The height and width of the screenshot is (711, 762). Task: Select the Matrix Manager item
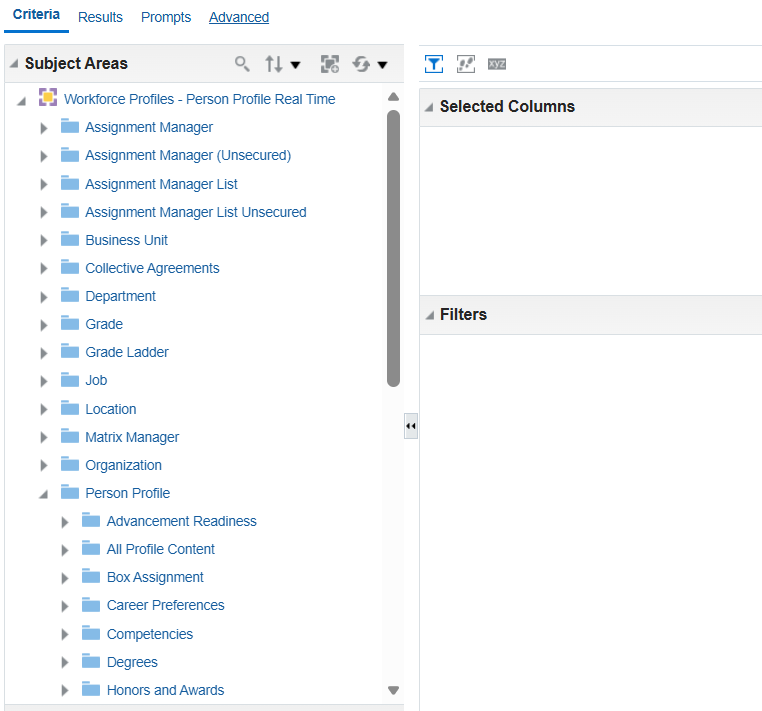[132, 437]
